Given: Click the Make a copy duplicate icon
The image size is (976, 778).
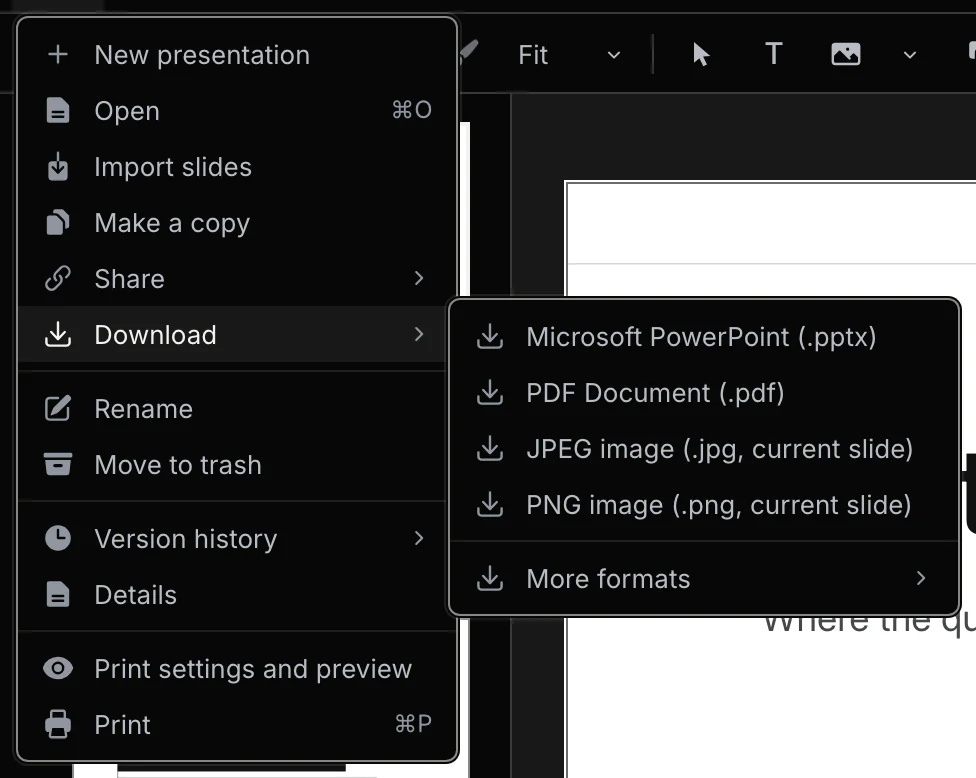Looking at the screenshot, I should click(58, 223).
